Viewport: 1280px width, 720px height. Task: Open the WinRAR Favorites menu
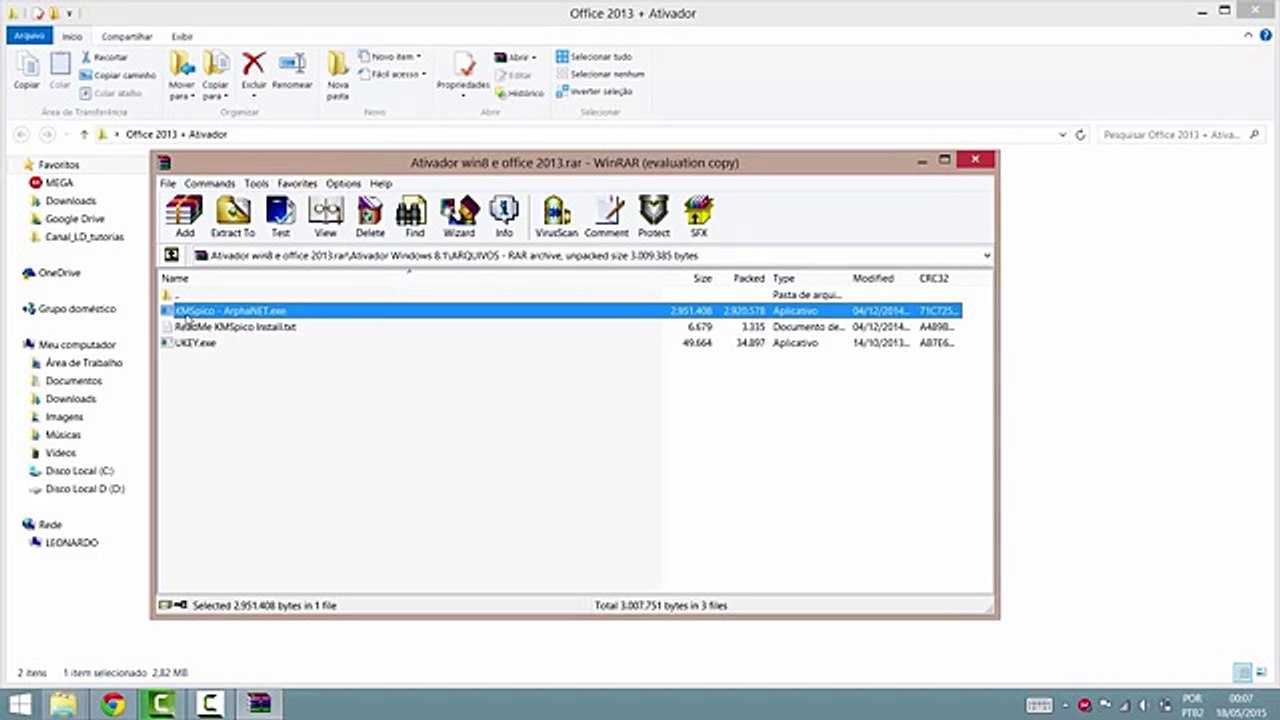pyautogui.click(x=297, y=184)
